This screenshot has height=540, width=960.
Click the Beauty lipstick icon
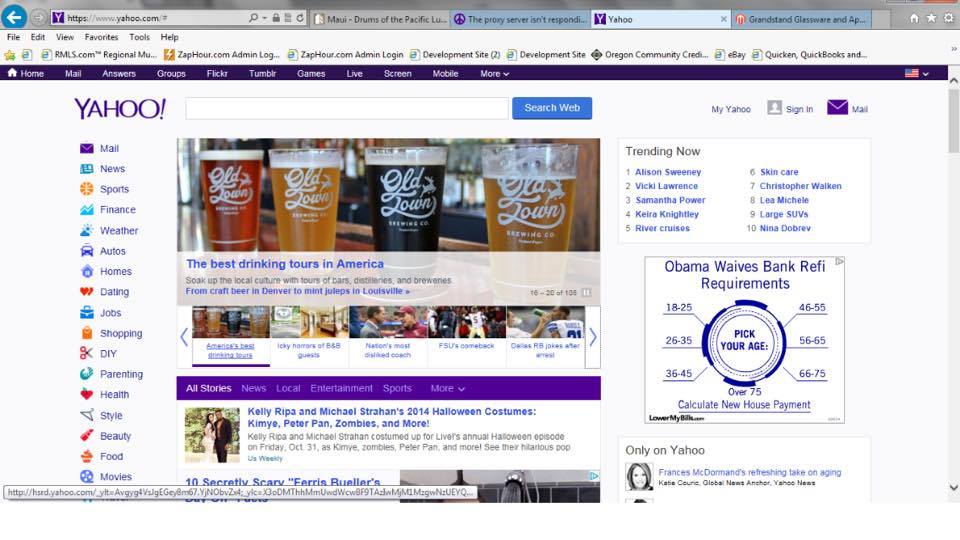[x=86, y=435]
